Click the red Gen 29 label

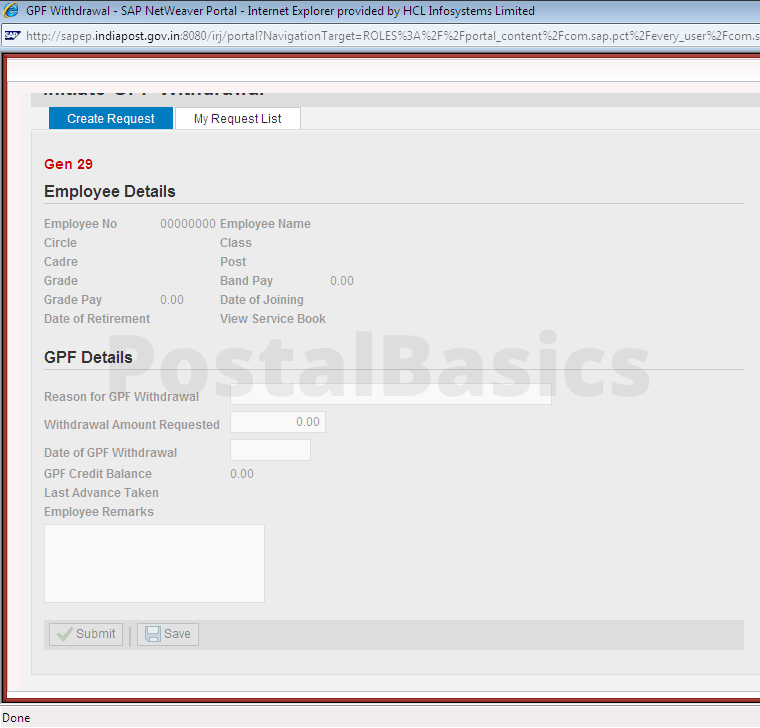tap(69, 164)
